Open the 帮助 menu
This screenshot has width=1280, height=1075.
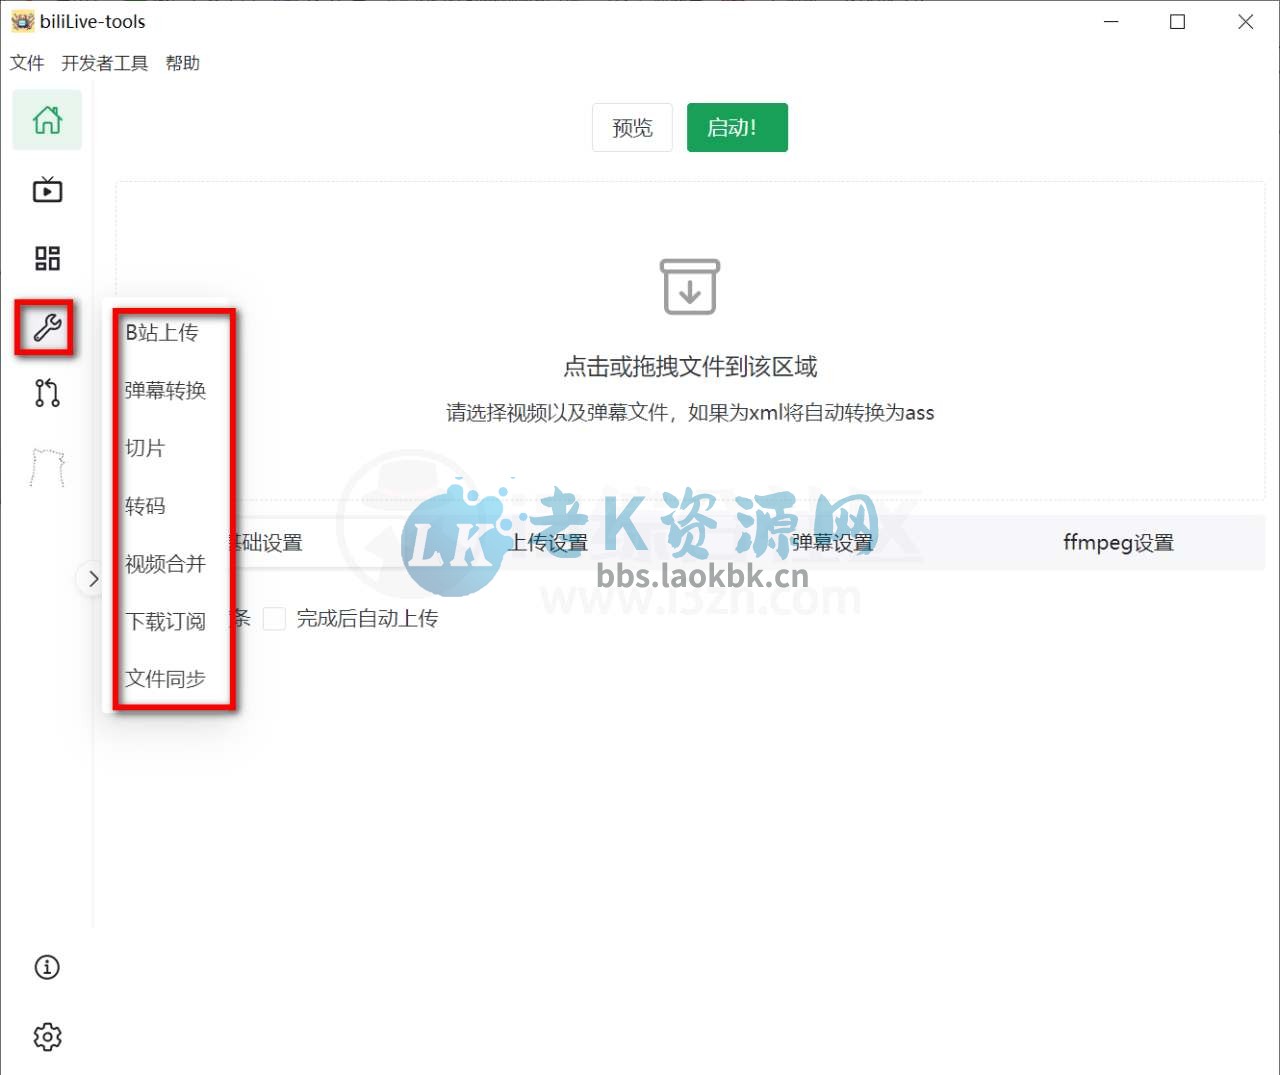click(183, 63)
